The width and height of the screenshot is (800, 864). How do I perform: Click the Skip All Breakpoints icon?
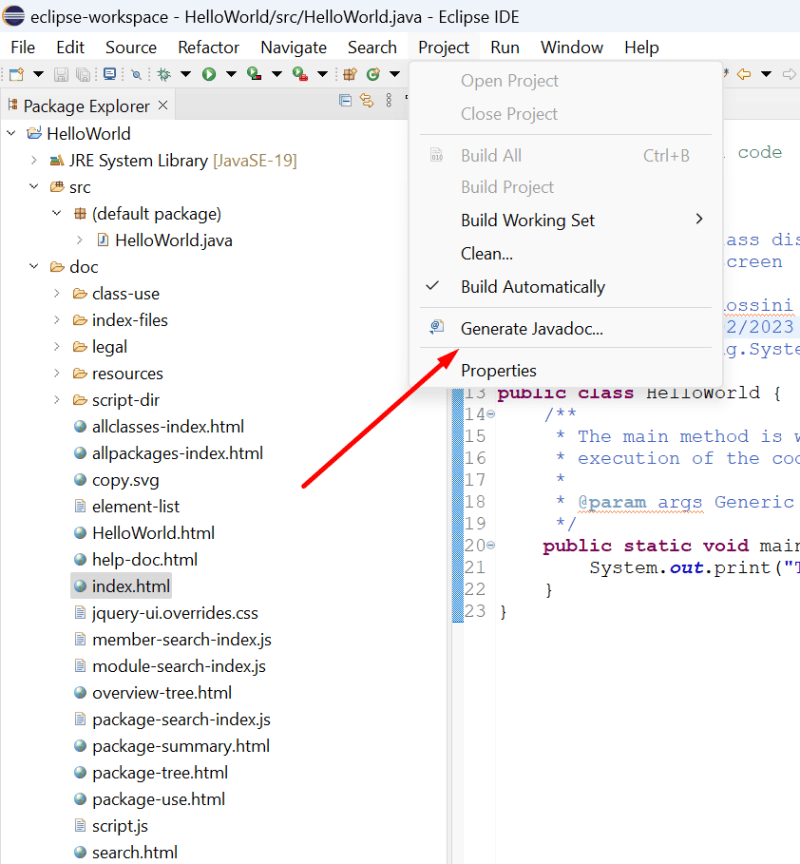coord(136,74)
